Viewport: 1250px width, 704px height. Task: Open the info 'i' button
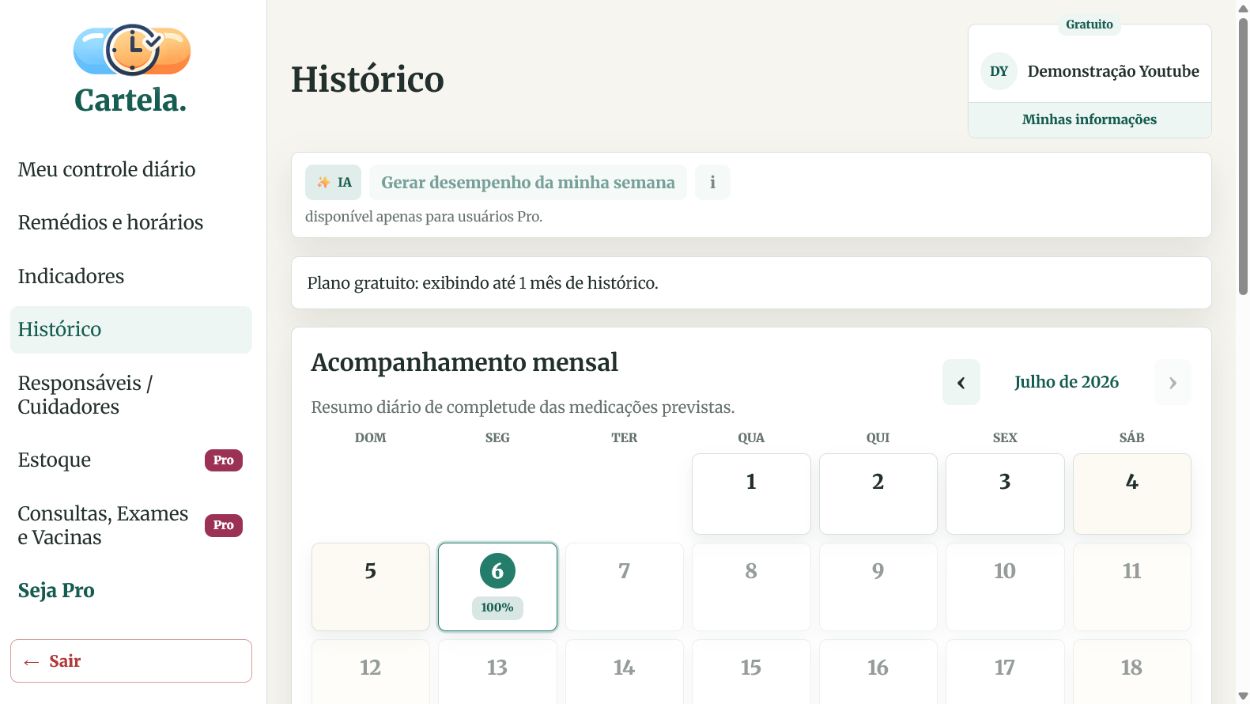point(712,182)
